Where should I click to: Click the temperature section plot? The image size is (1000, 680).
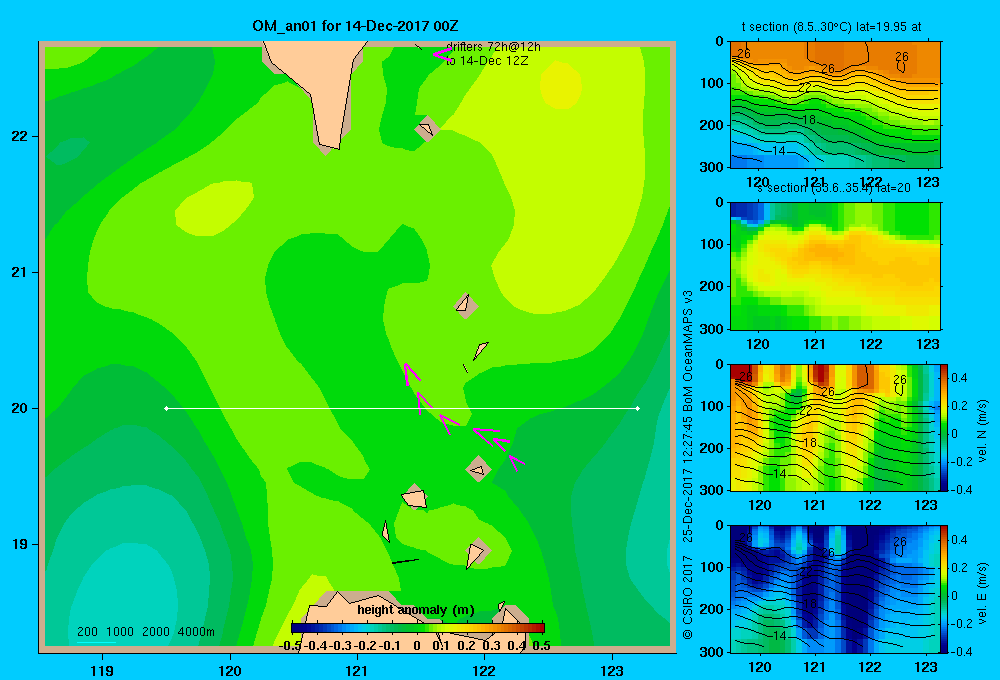835,105
